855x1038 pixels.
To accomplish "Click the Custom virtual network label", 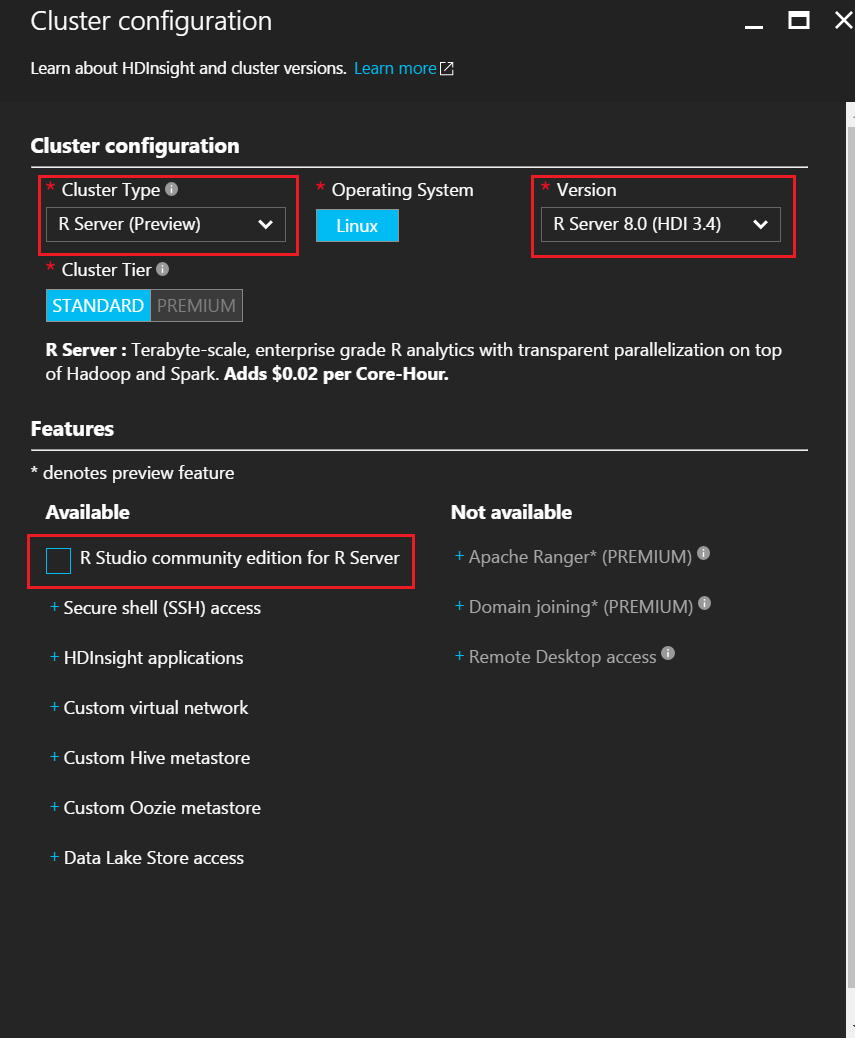I will pos(156,708).
